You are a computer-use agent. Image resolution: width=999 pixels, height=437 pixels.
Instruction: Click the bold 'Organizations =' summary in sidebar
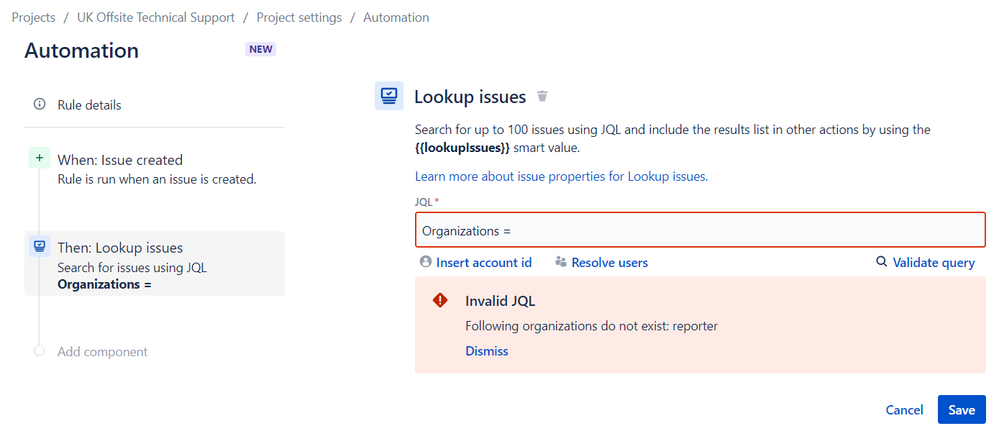(x=104, y=284)
